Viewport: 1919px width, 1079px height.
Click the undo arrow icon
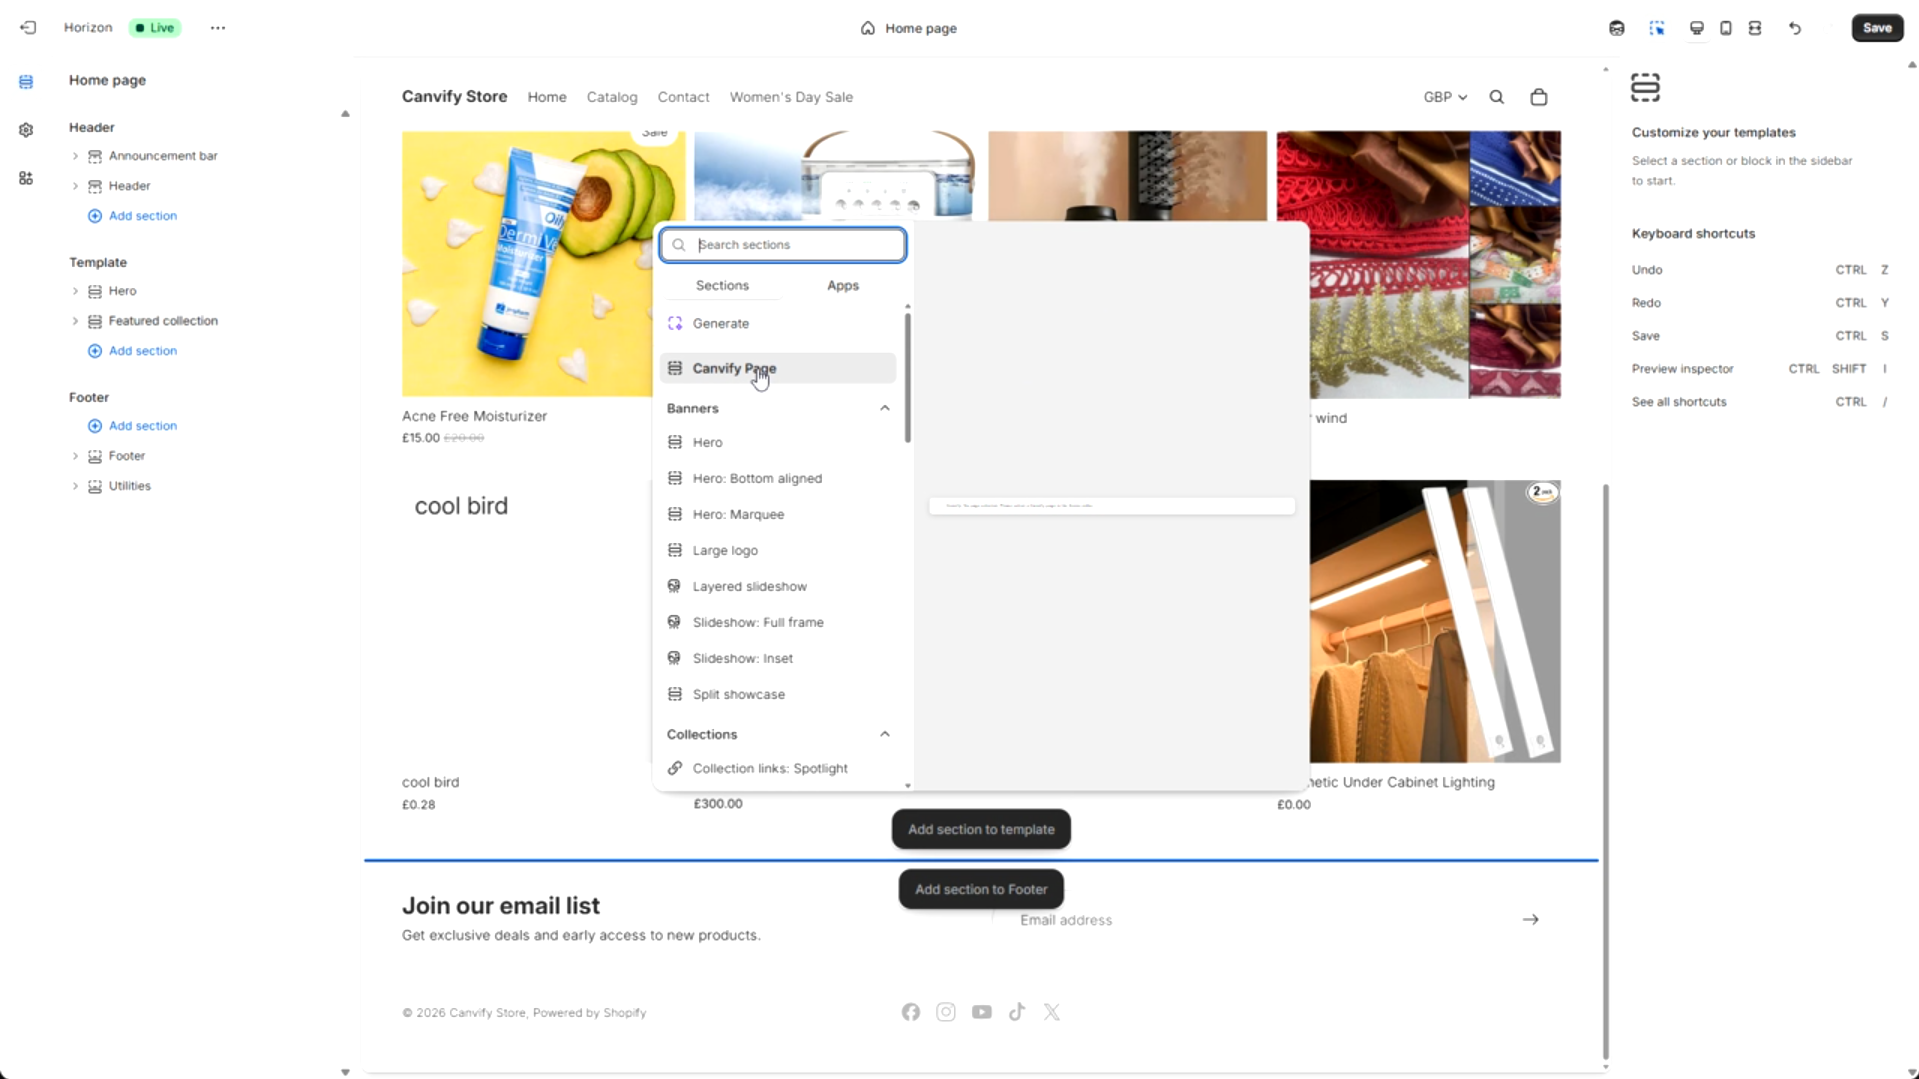(1795, 28)
